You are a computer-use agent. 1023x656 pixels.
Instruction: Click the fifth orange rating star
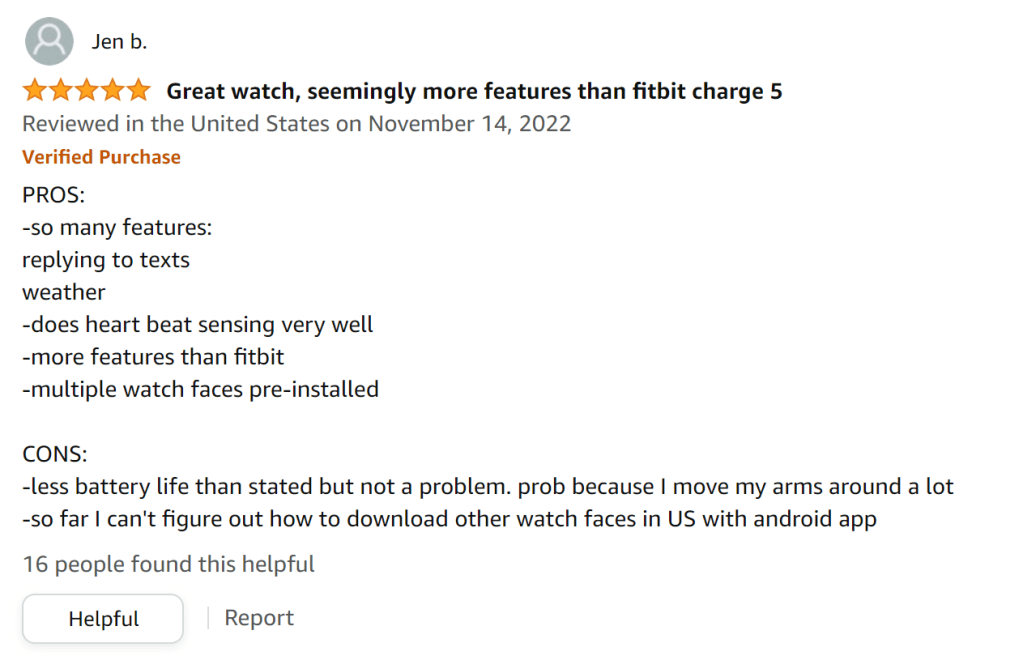click(x=138, y=92)
